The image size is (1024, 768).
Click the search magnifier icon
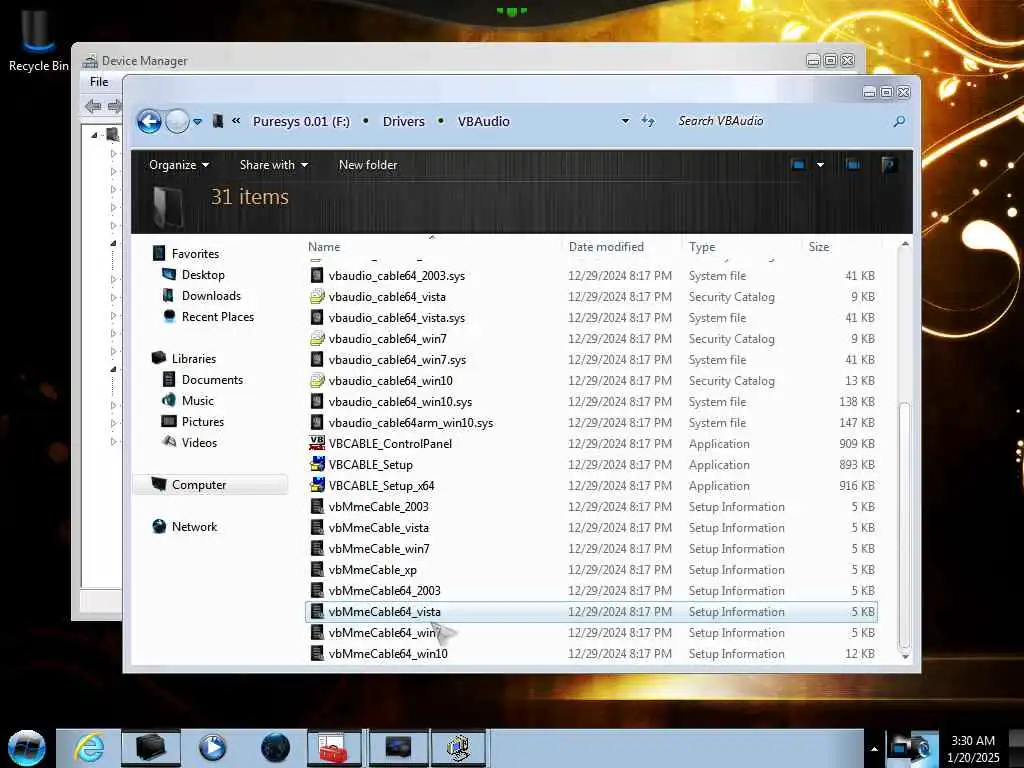click(899, 121)
